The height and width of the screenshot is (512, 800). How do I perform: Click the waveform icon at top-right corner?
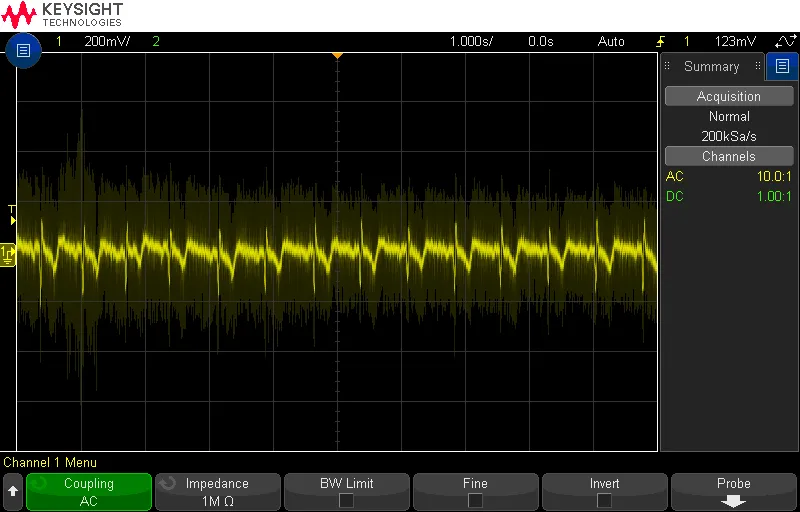[x=785, y=41]
